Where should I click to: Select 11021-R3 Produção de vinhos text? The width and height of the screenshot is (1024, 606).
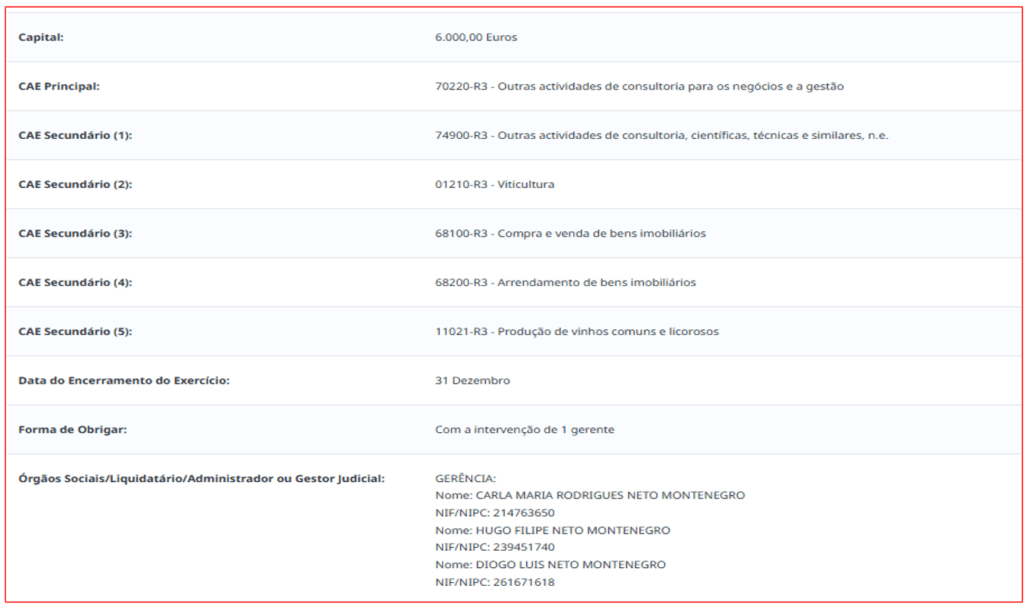(576, 332)
